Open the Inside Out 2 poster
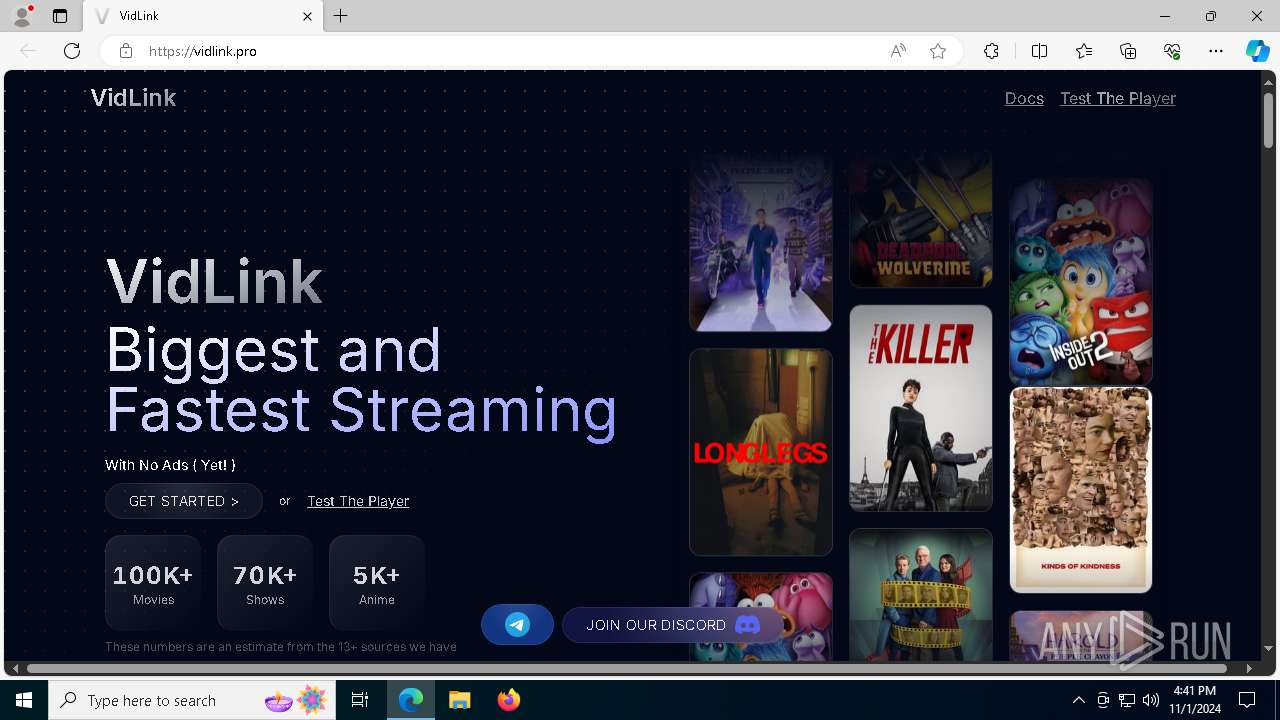 coord(1081,282)
